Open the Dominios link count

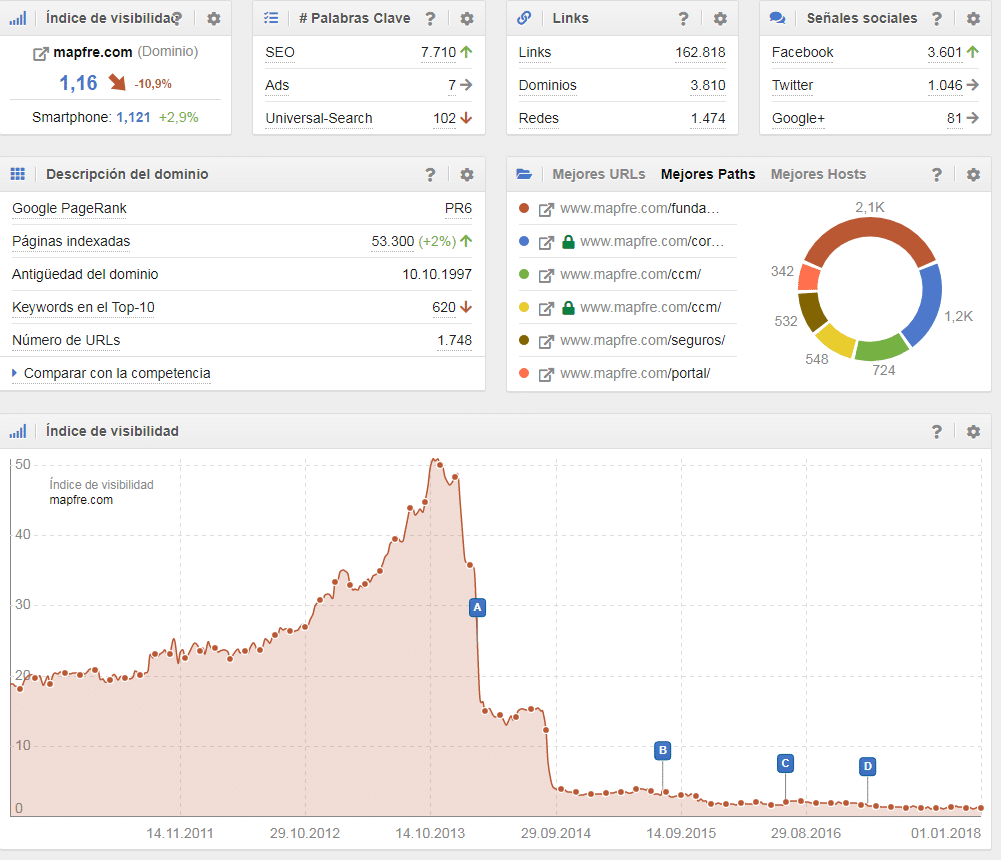tap(707, 85)
